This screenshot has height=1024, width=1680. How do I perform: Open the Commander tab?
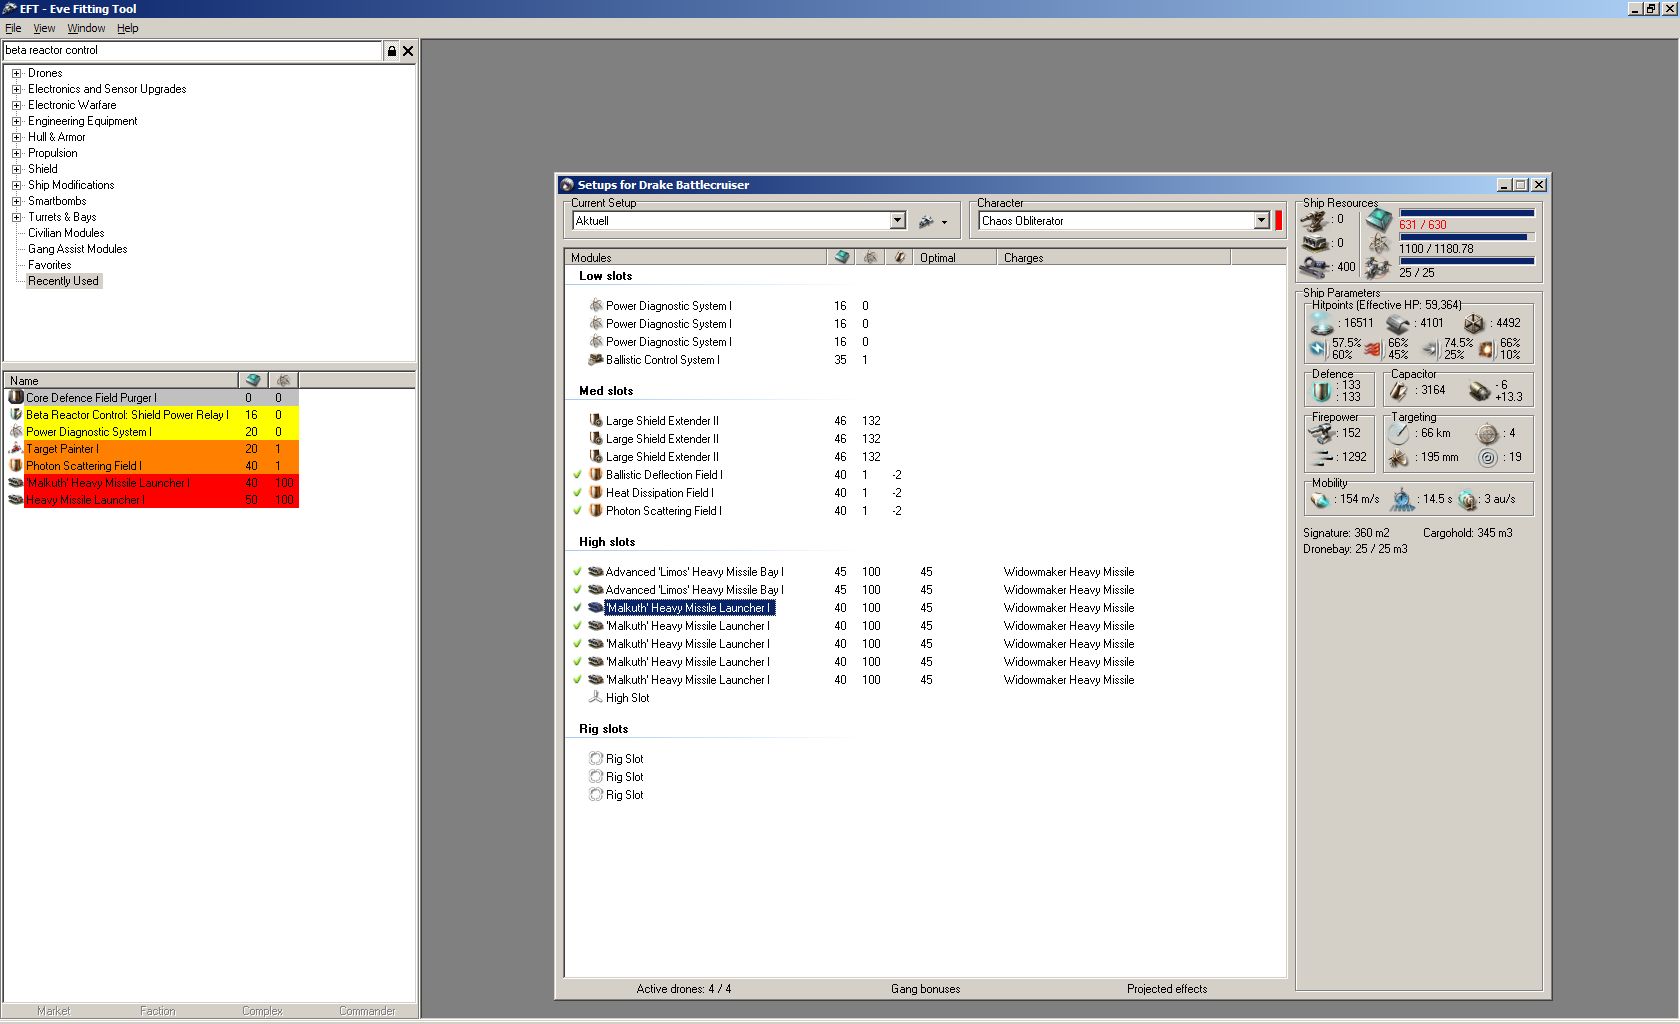point(367,1011)
